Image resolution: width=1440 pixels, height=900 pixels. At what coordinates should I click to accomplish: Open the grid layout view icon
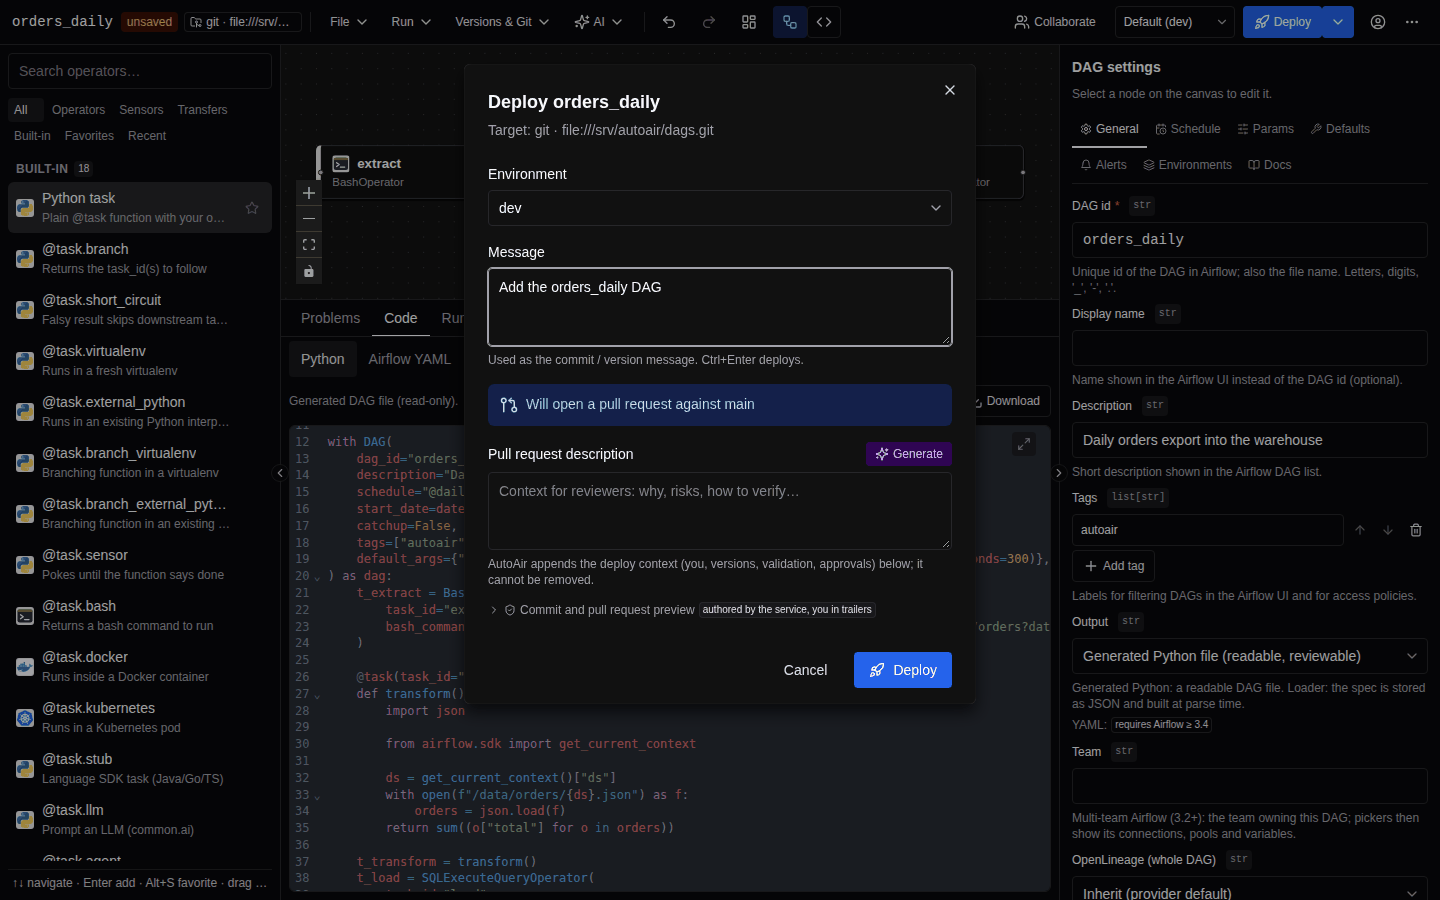point(749,22)
